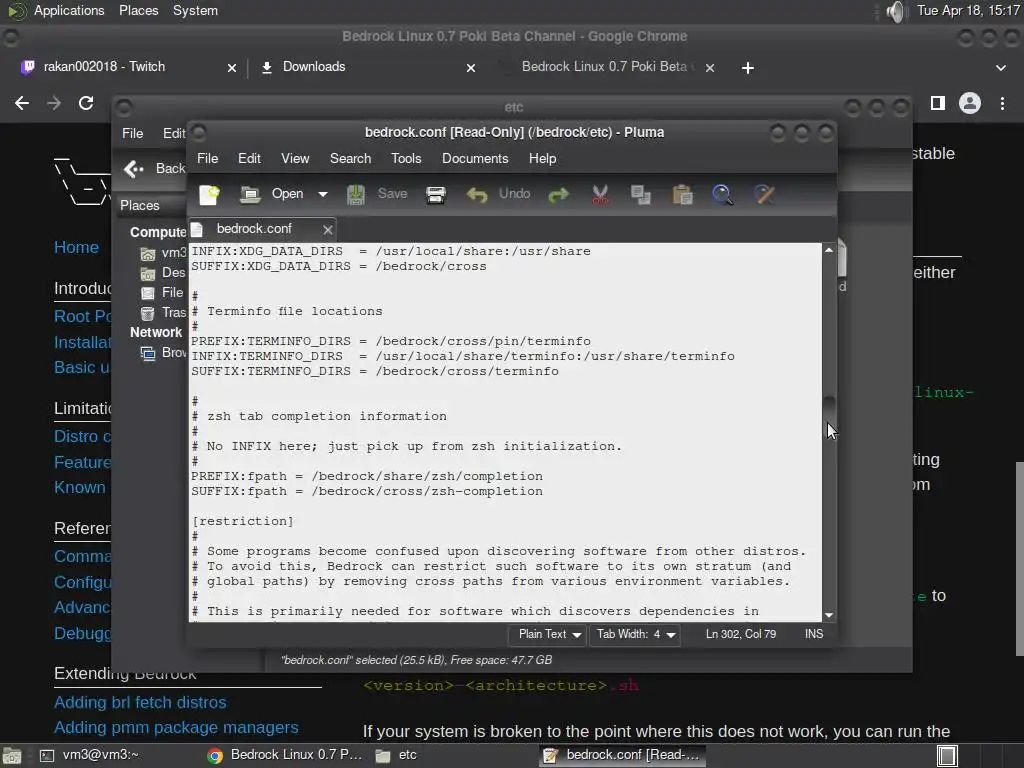Screen dimensions: 1024x768
Task: Open the Places menu in top panel
Action: pyautogui.click(x=138, y=10)
